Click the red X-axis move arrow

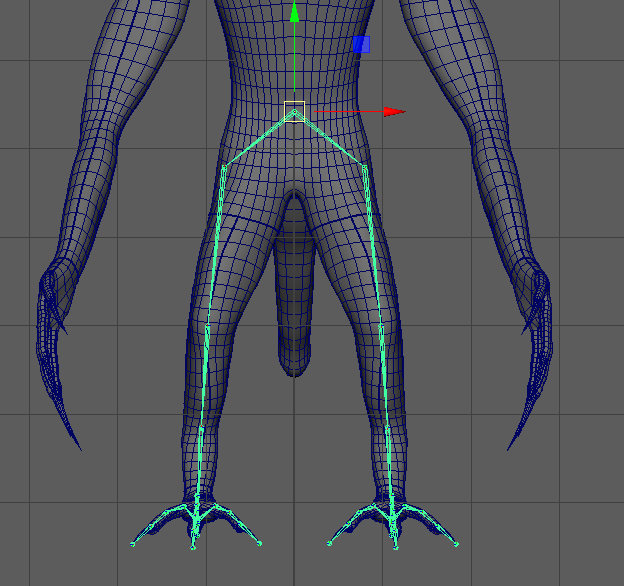pos(393,112)
